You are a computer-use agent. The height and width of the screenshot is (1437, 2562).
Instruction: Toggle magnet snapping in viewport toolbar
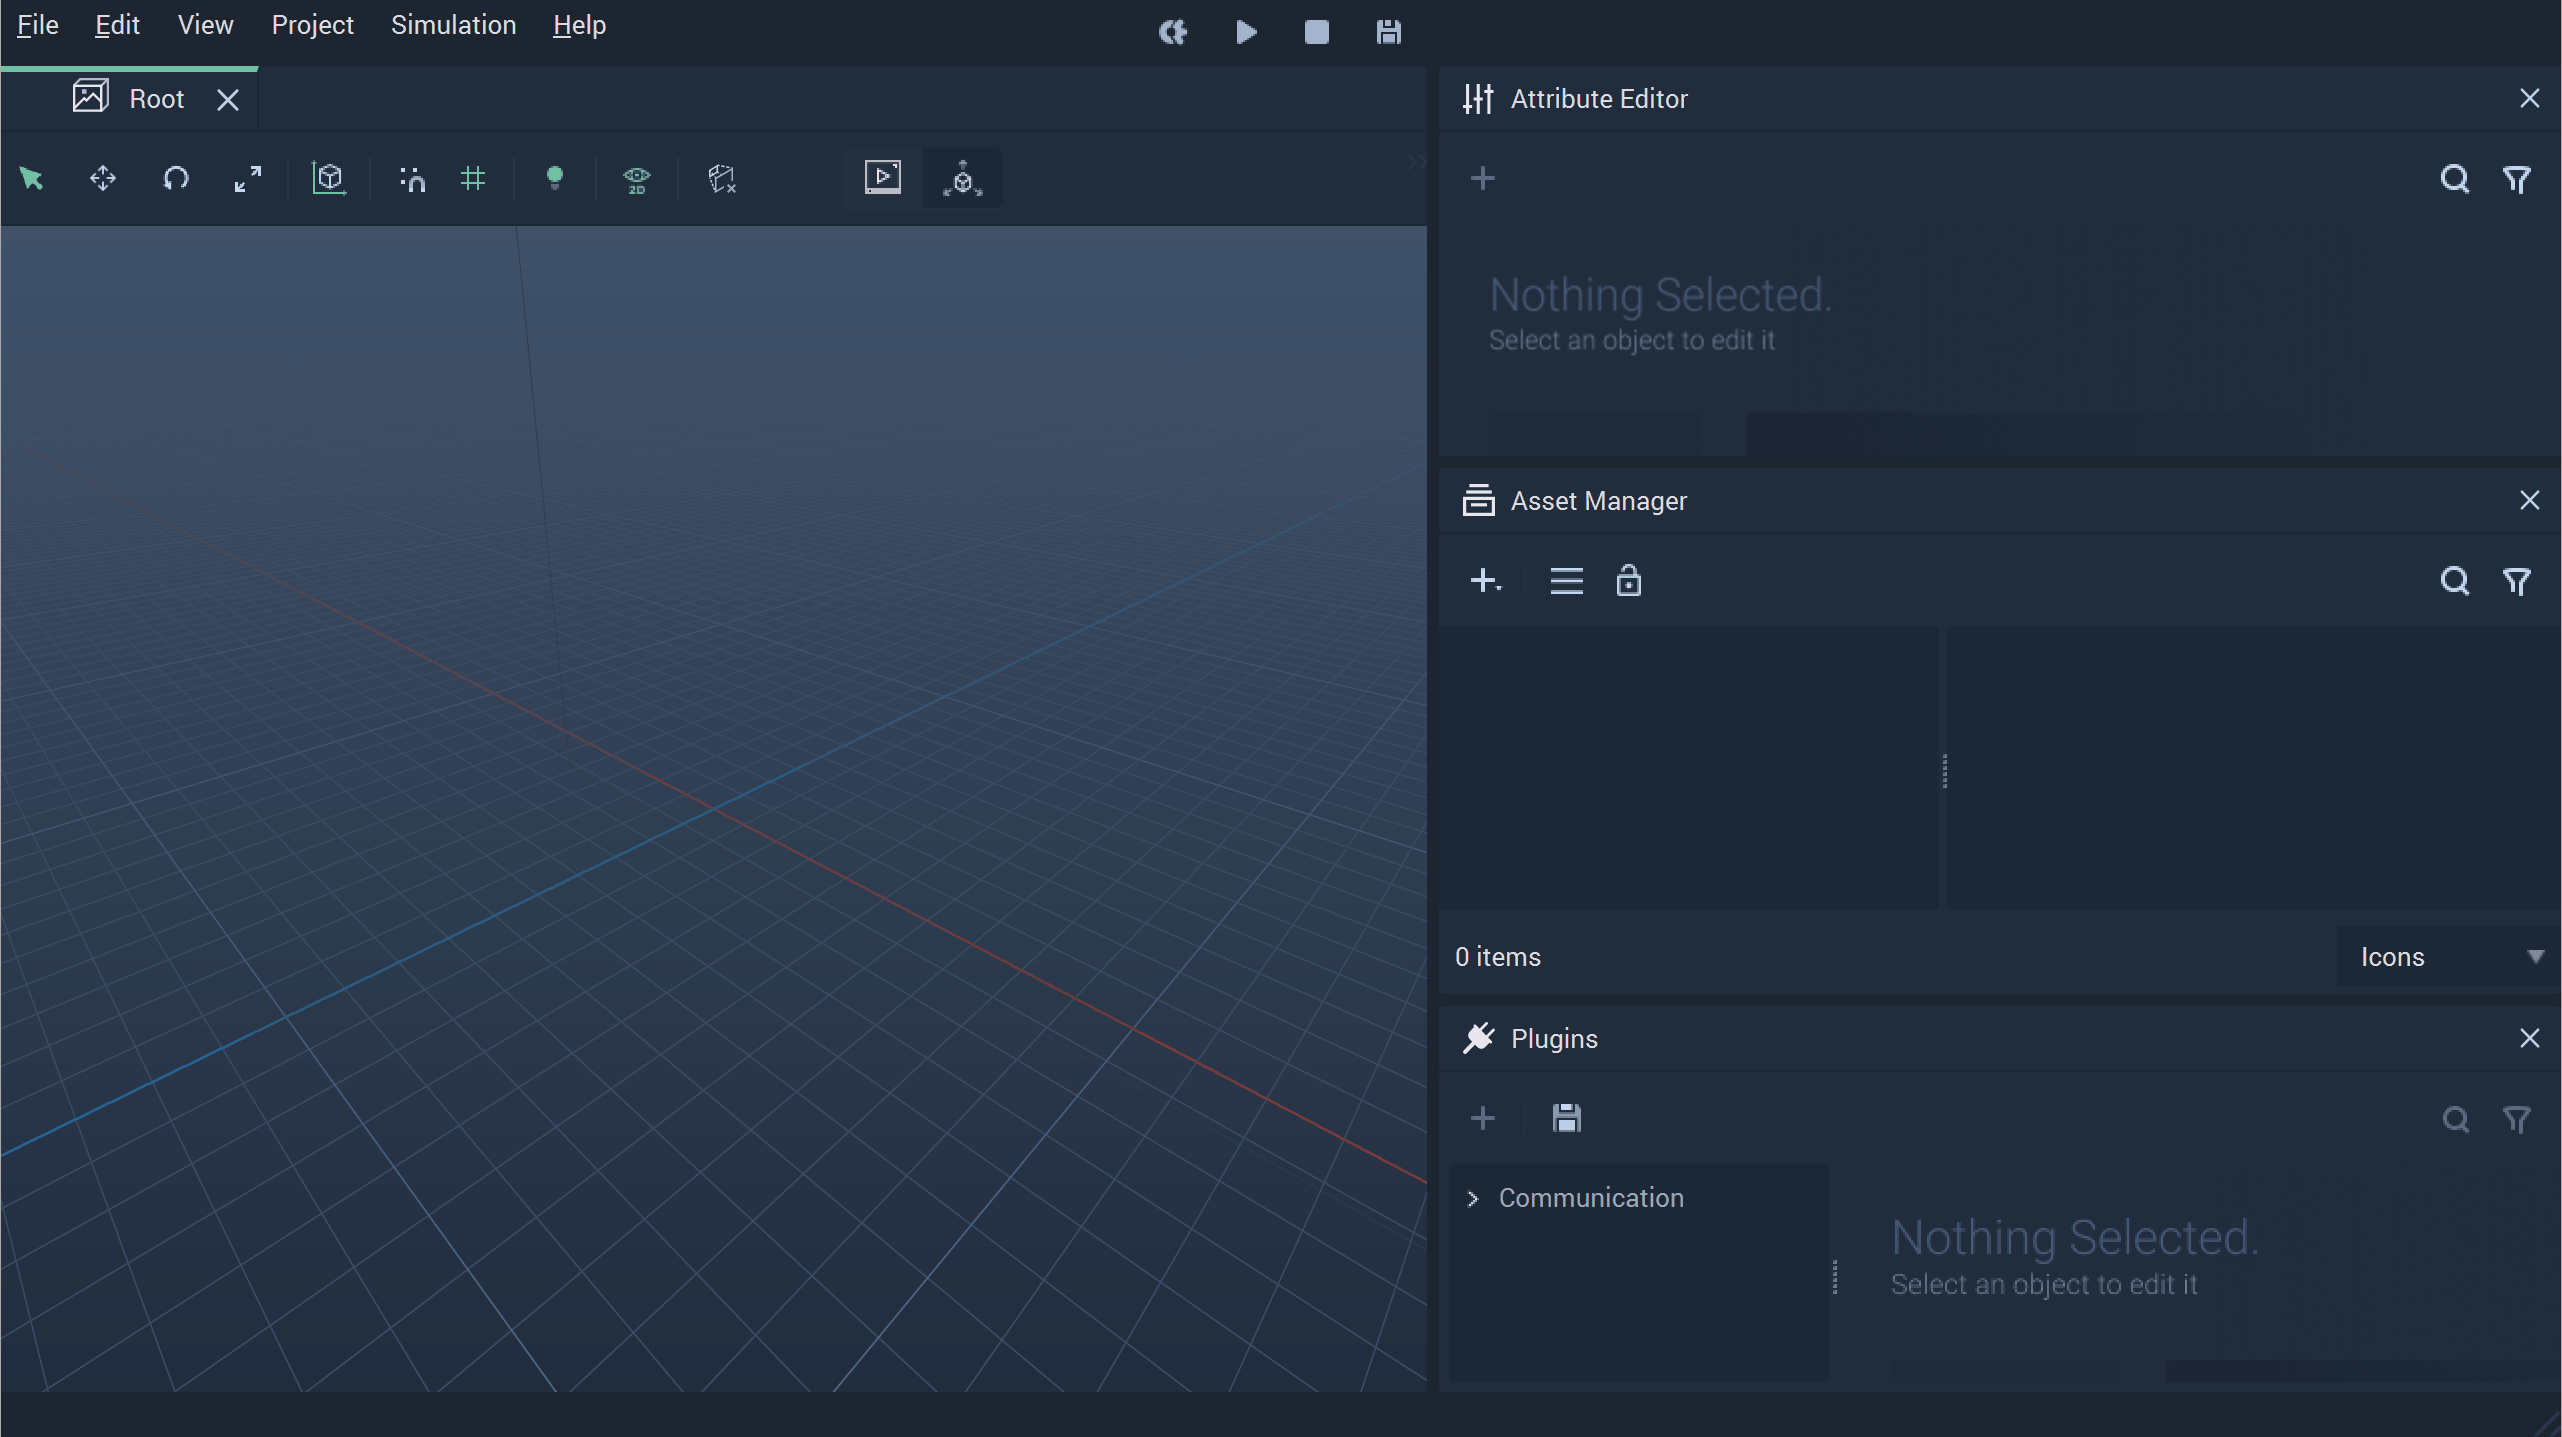tap(412, 179)
